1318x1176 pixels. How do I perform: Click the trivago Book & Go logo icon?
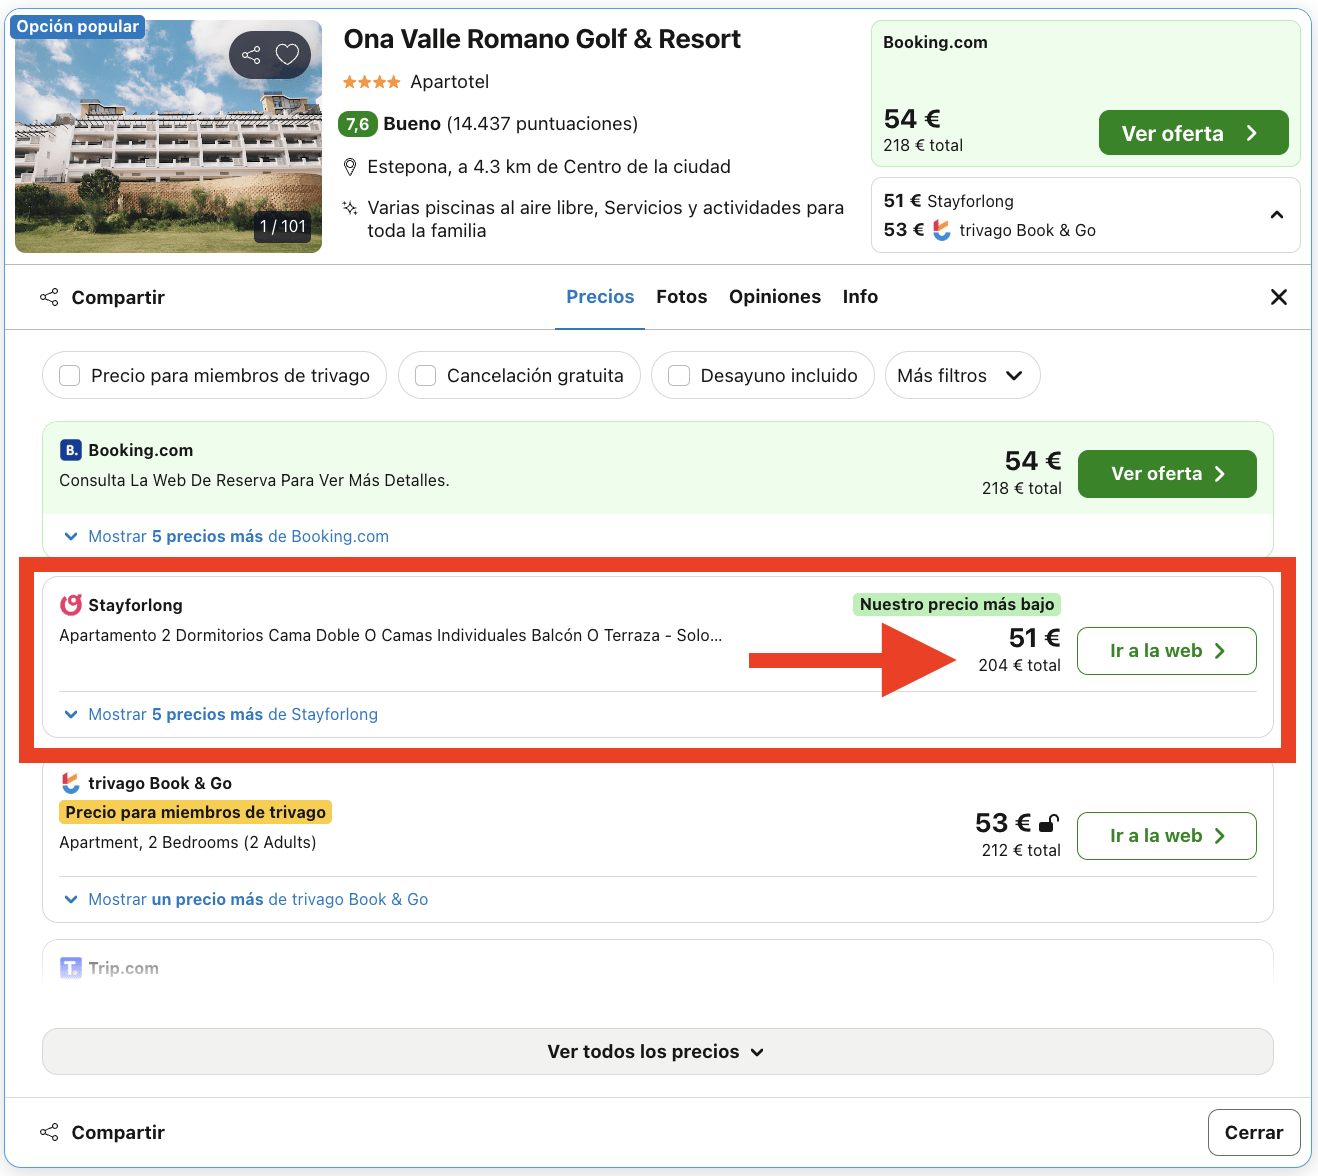[71, 783]
